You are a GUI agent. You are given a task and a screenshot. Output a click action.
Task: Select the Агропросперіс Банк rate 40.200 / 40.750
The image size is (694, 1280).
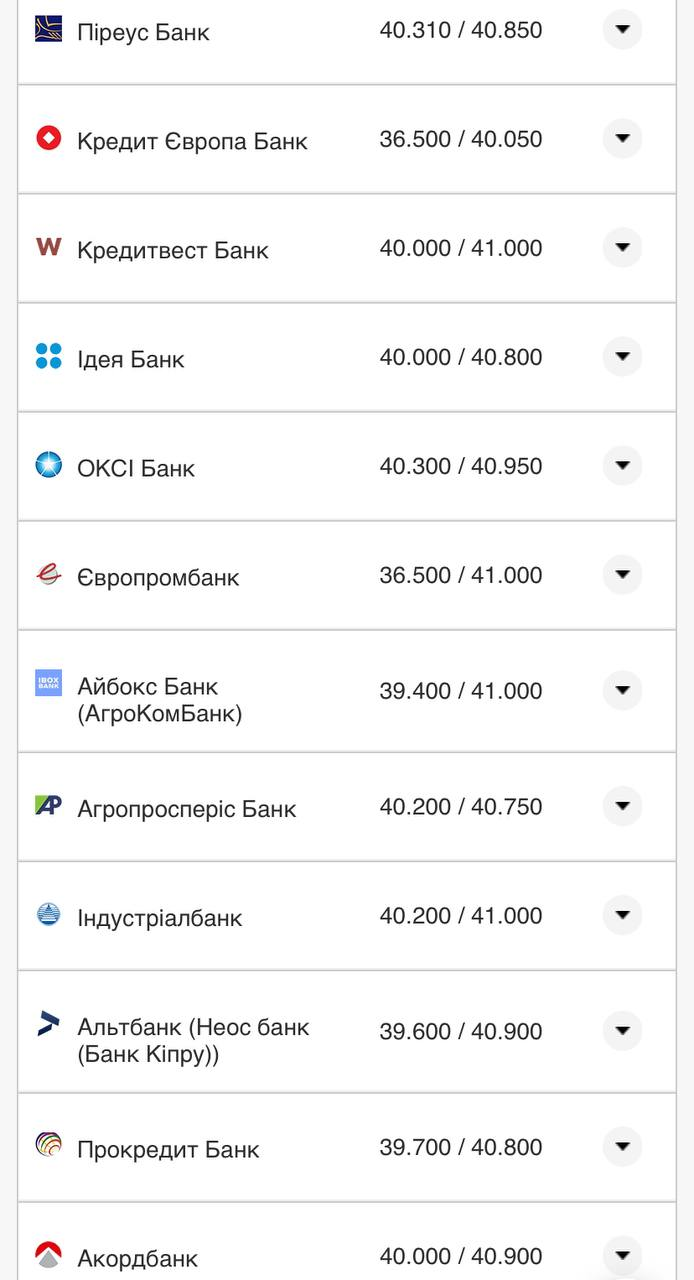click(460, 807)
